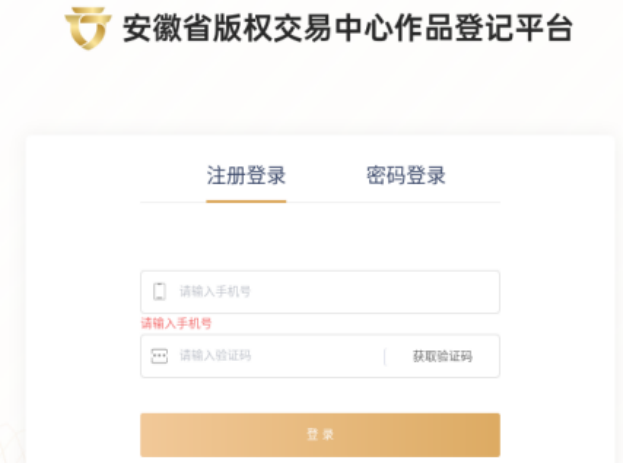Request a code via 获取验证码
This screenshot has height=464, width=623.
click(x=442, y=356)
